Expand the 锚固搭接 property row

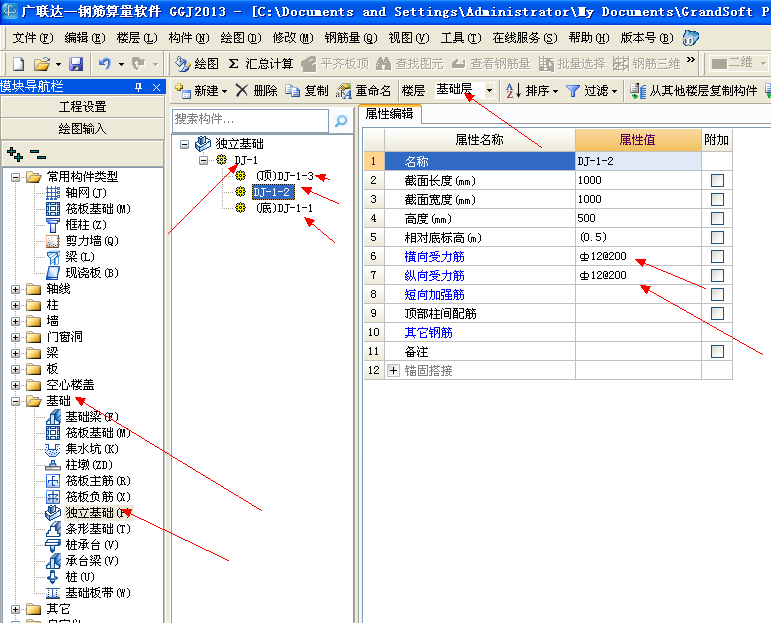click(393, 371)
